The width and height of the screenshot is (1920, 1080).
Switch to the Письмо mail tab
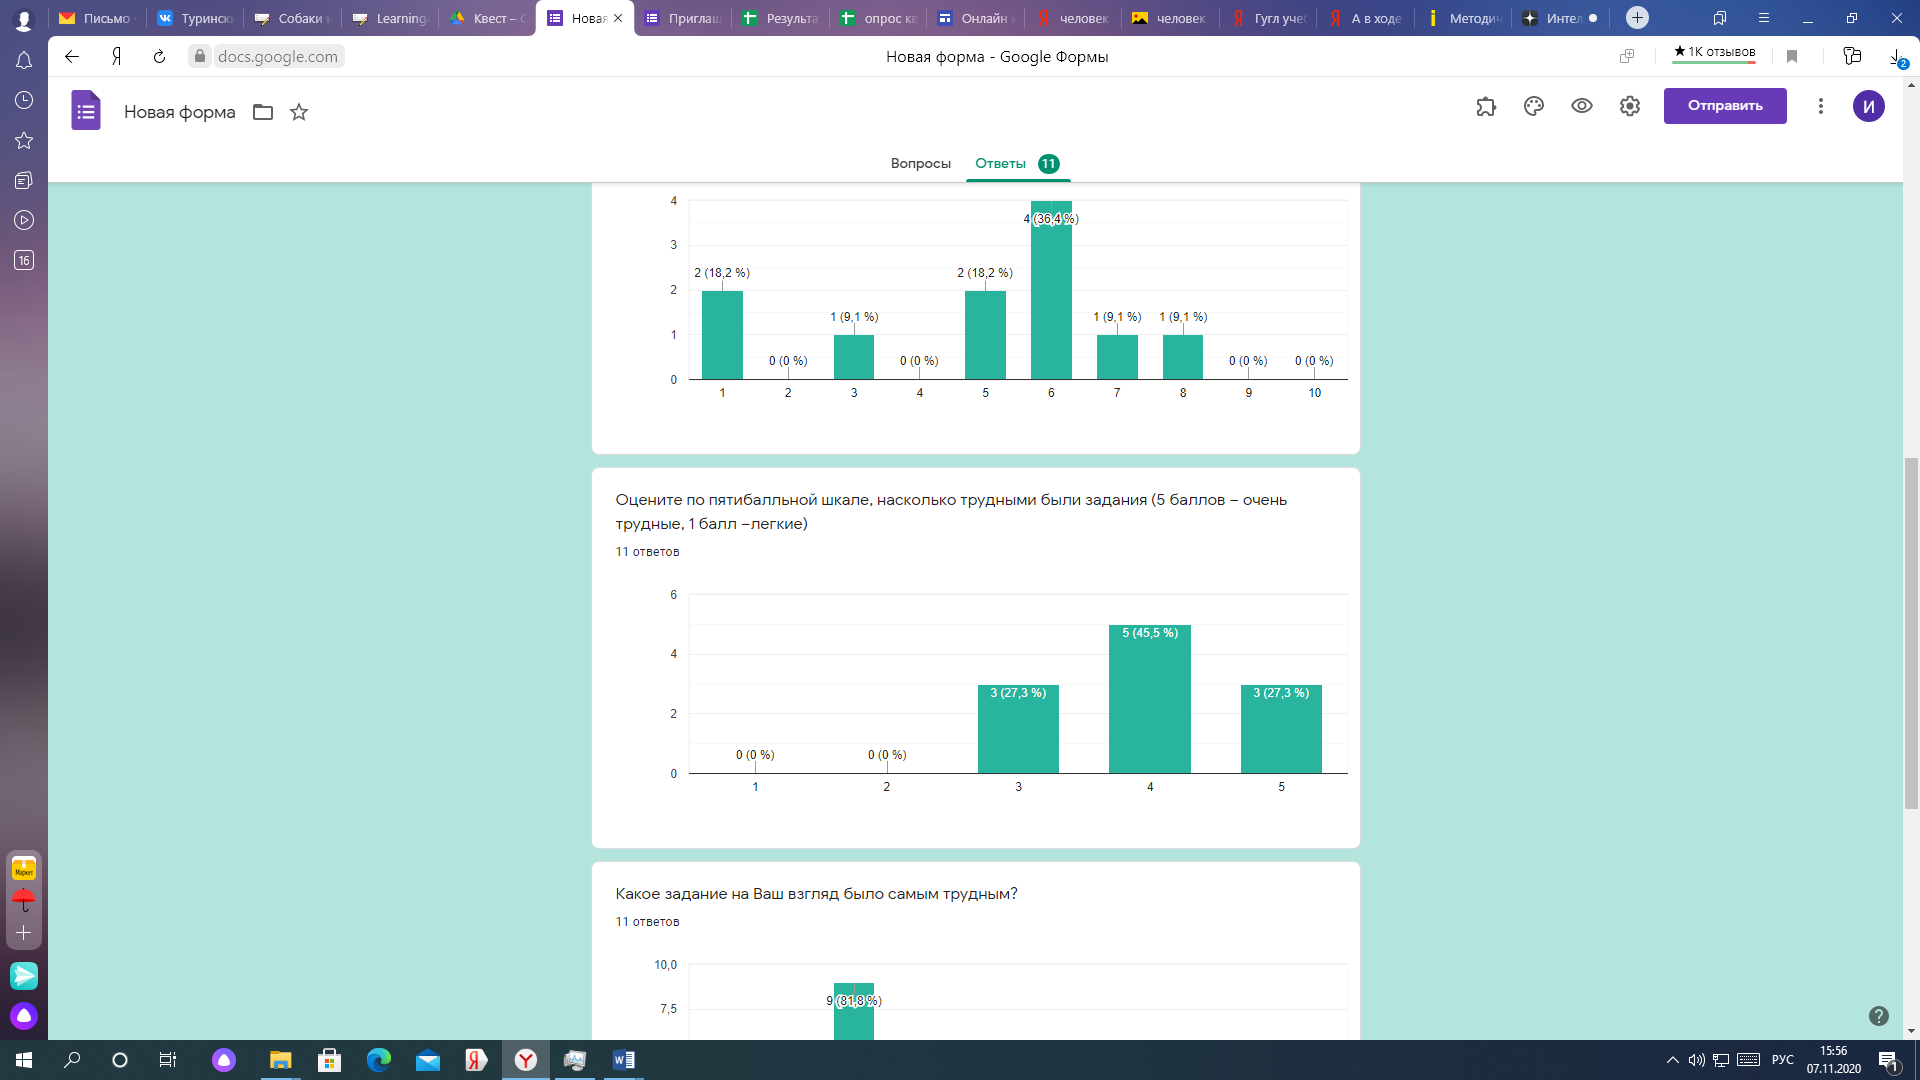(96, 18)
